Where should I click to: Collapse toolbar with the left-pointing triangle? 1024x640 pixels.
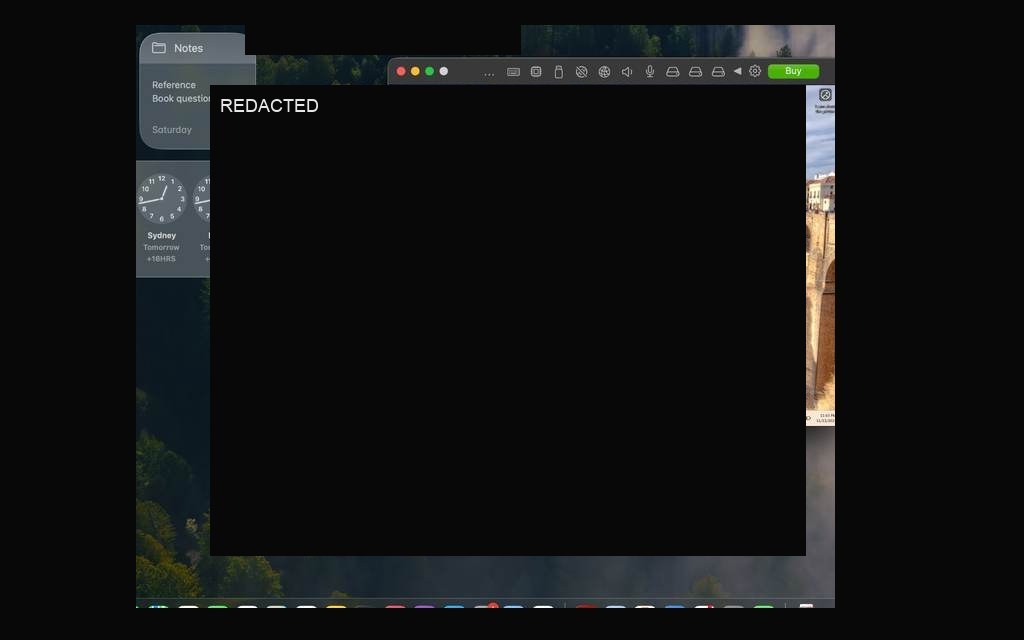[x=737, y=71]
